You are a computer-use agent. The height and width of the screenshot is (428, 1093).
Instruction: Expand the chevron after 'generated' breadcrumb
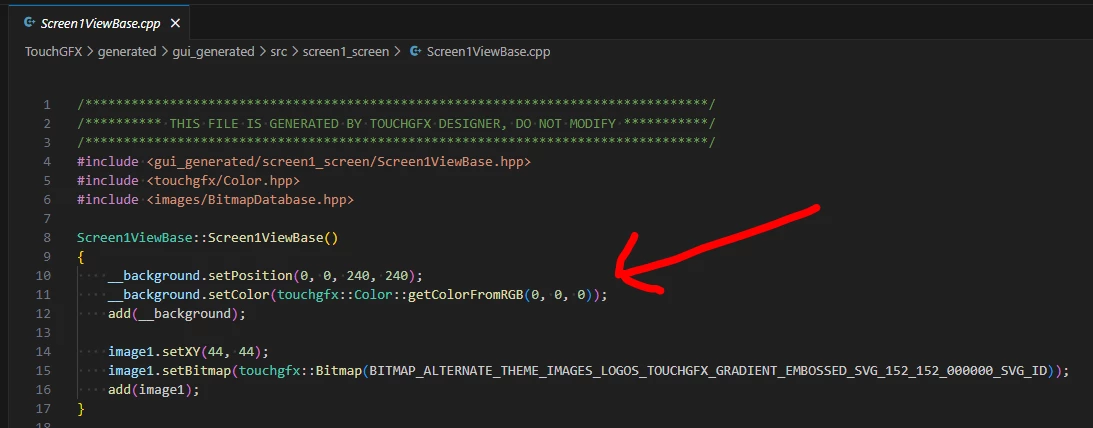tap(165, 52)
